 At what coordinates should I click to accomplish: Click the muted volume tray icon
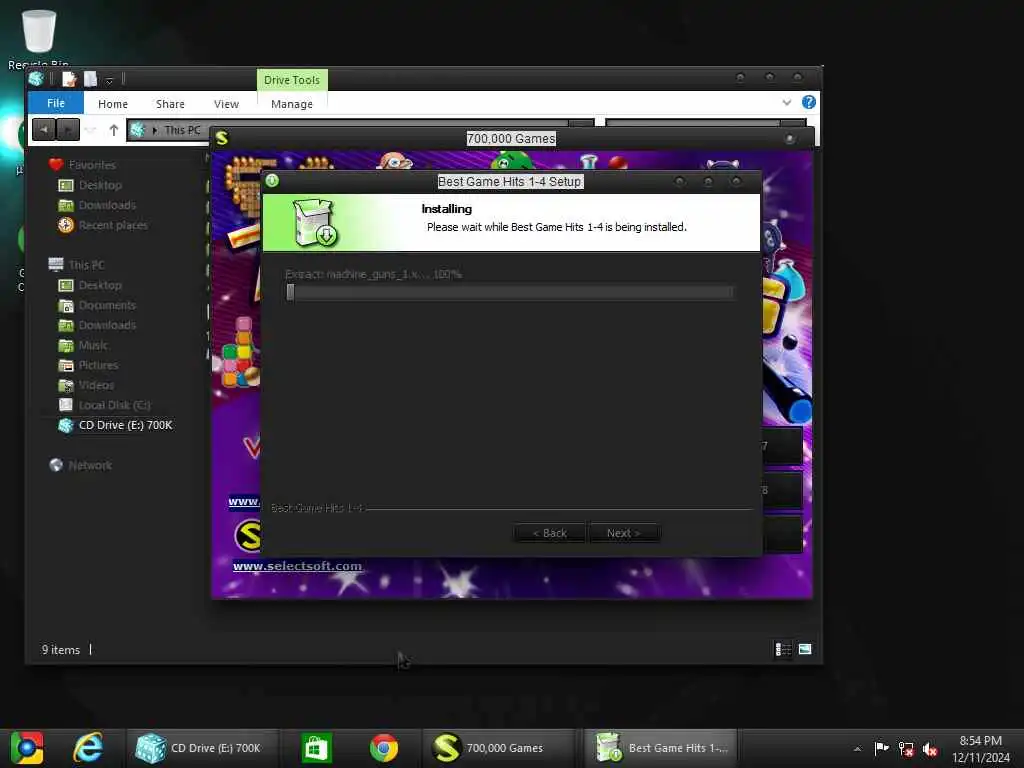tap(930, 749)
